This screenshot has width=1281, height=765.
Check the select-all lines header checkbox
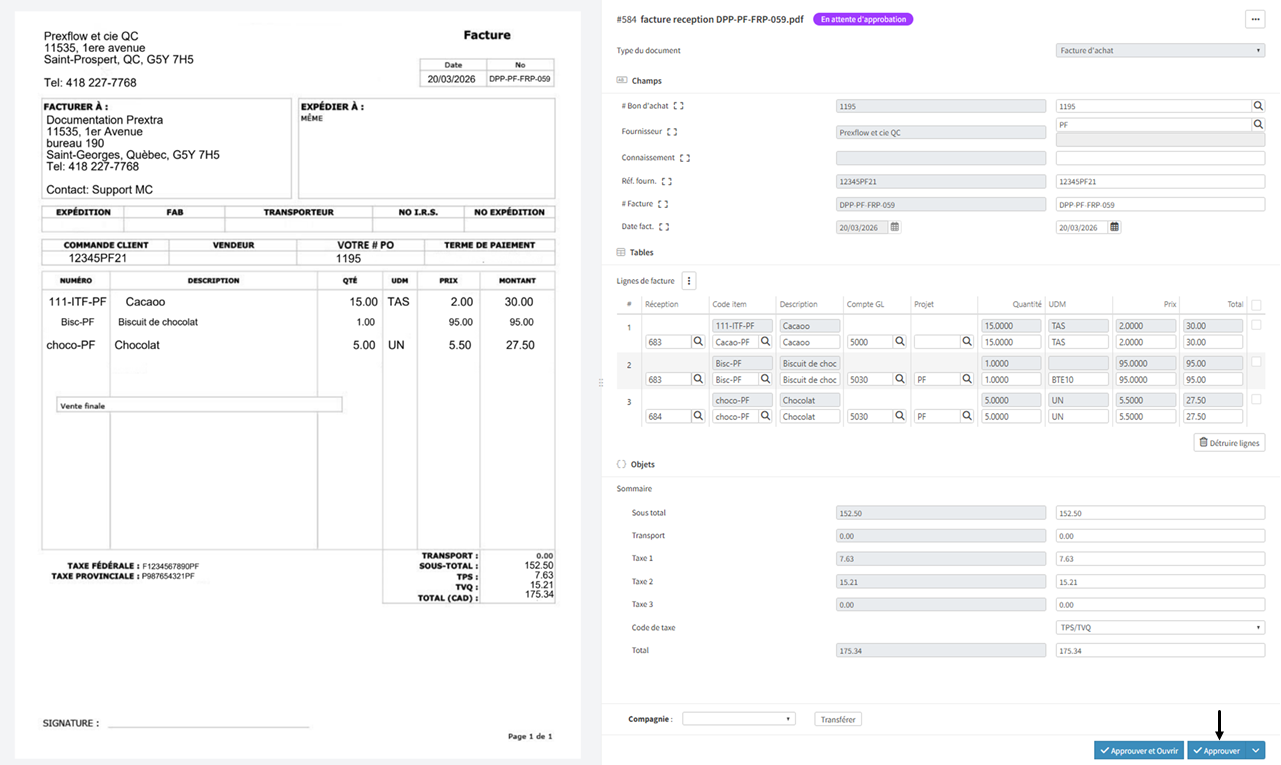1256,305
